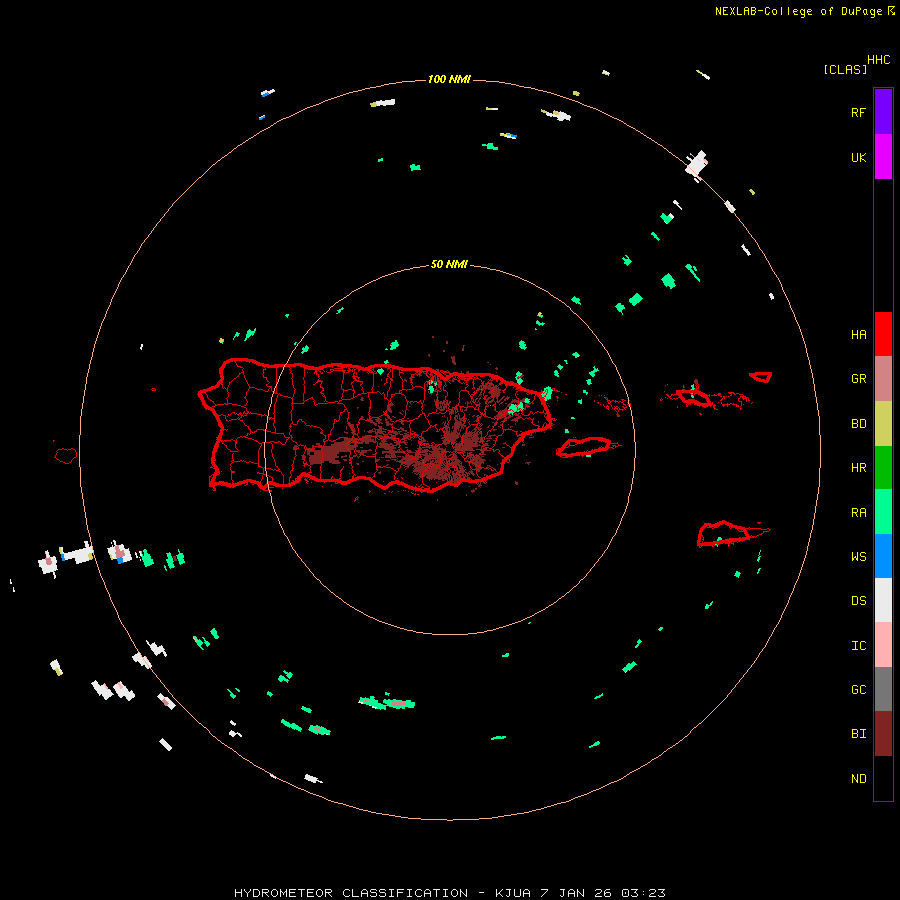Click the BI brown legend swatch
Screen dimensions: 900x900
[883, 734]
